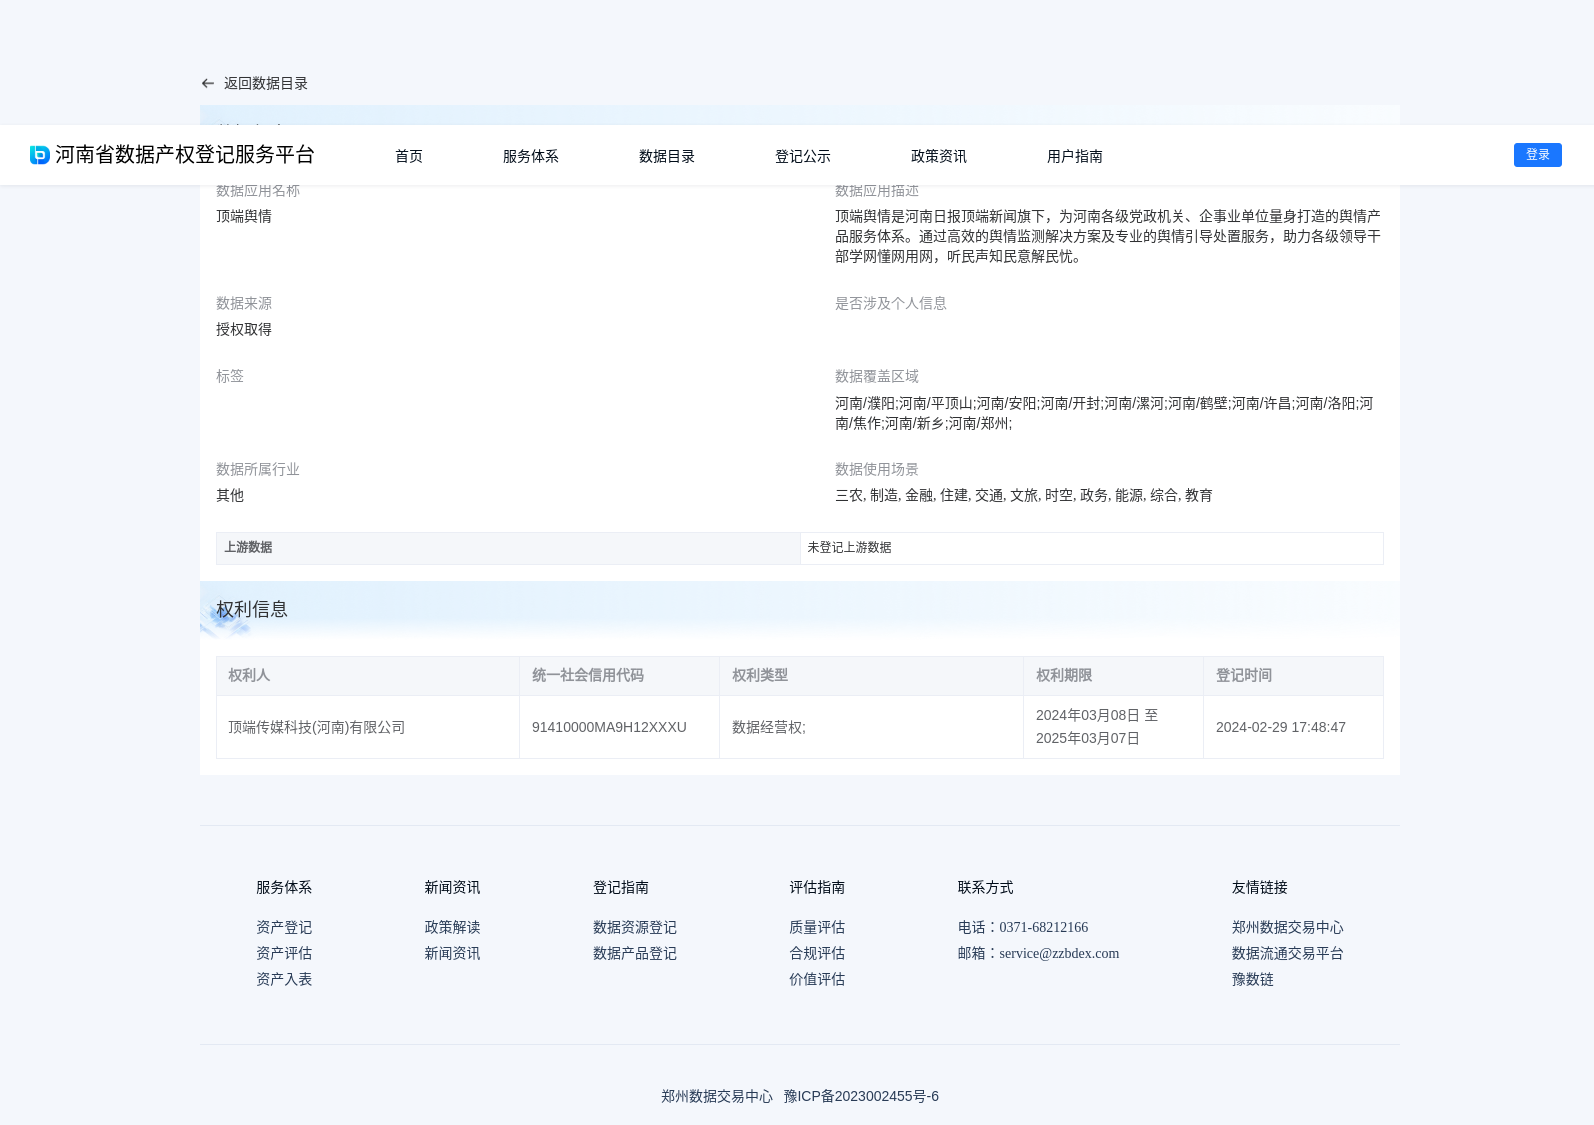
Task: Click the 新闻资讯 footer column heading
Action: pos(452,888)
